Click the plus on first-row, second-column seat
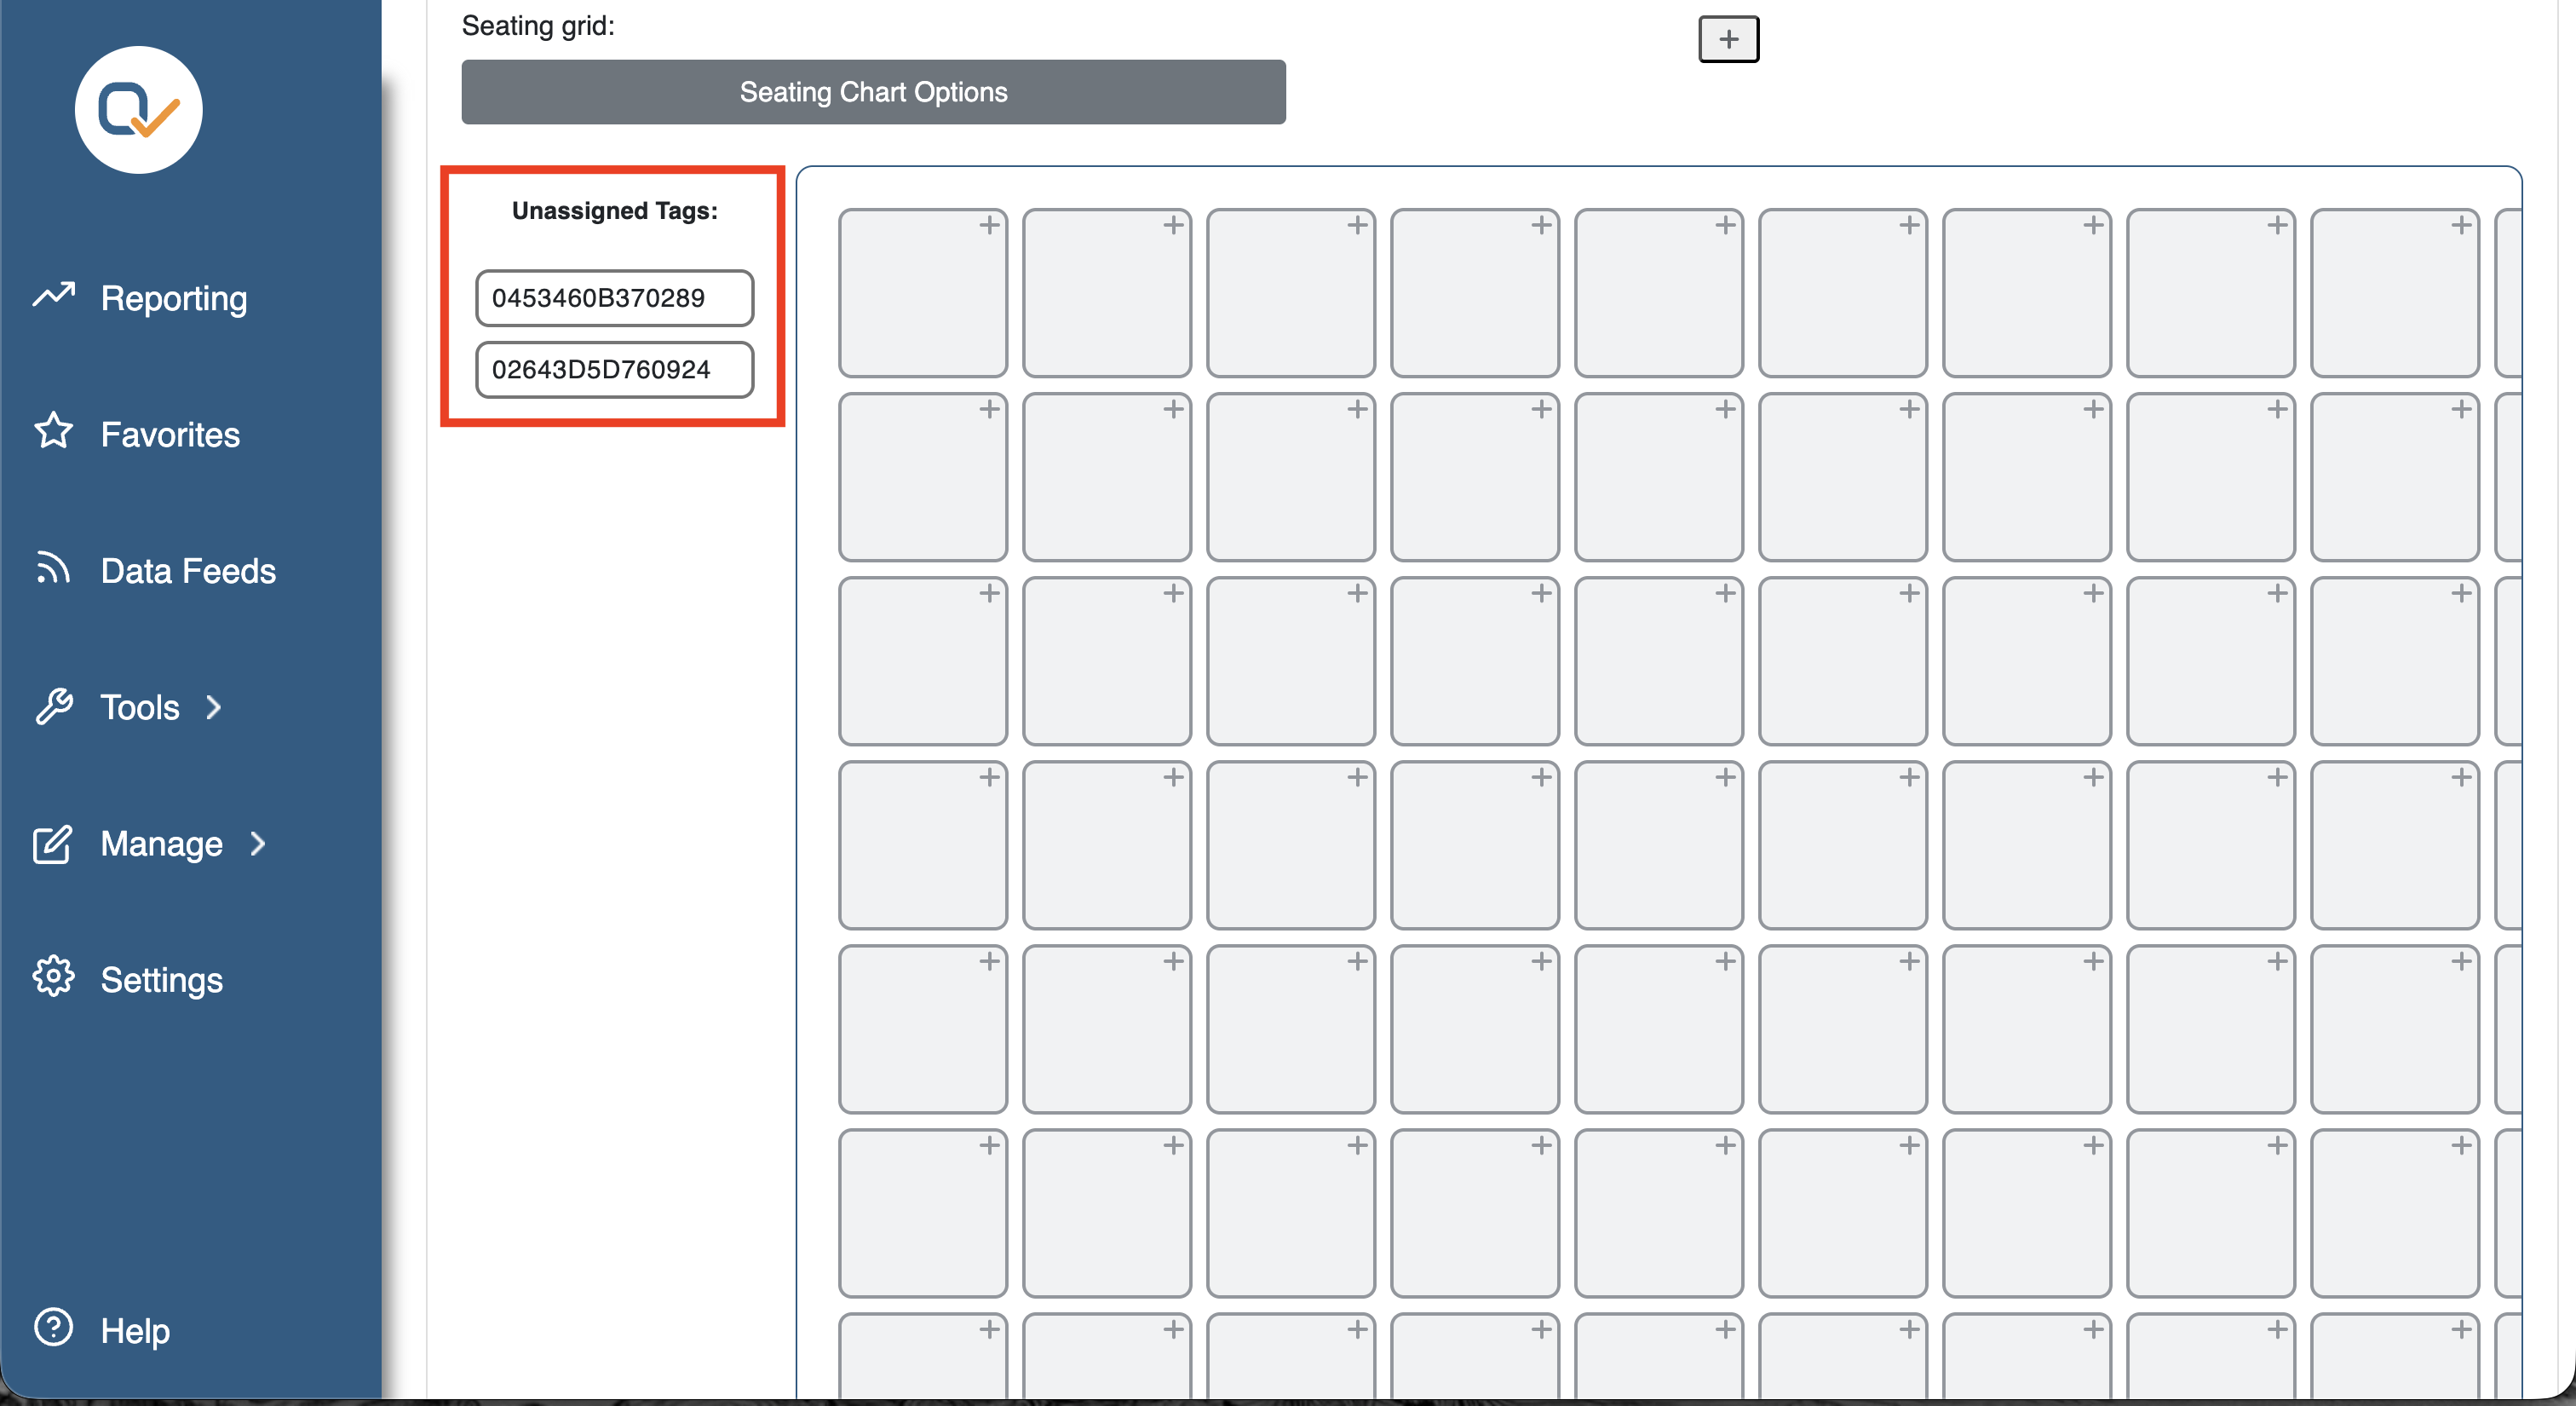This screenshot has height=1406, width=2576. click(1173, 225)
